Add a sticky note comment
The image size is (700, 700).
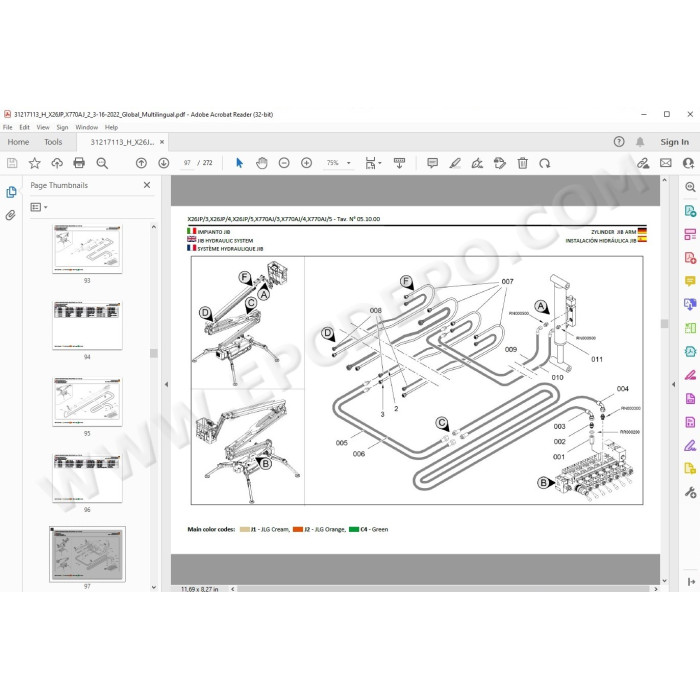pos(432,163)
